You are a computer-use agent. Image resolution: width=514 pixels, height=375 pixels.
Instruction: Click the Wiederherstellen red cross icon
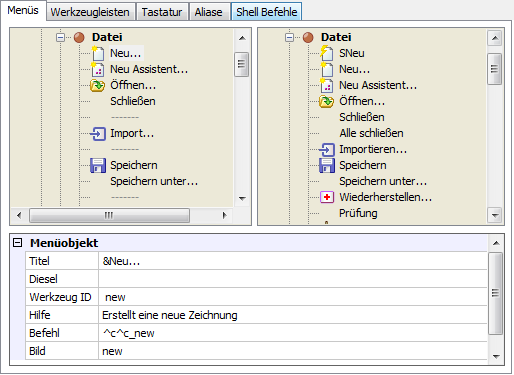pyautogui.click(x=327, y=197)
